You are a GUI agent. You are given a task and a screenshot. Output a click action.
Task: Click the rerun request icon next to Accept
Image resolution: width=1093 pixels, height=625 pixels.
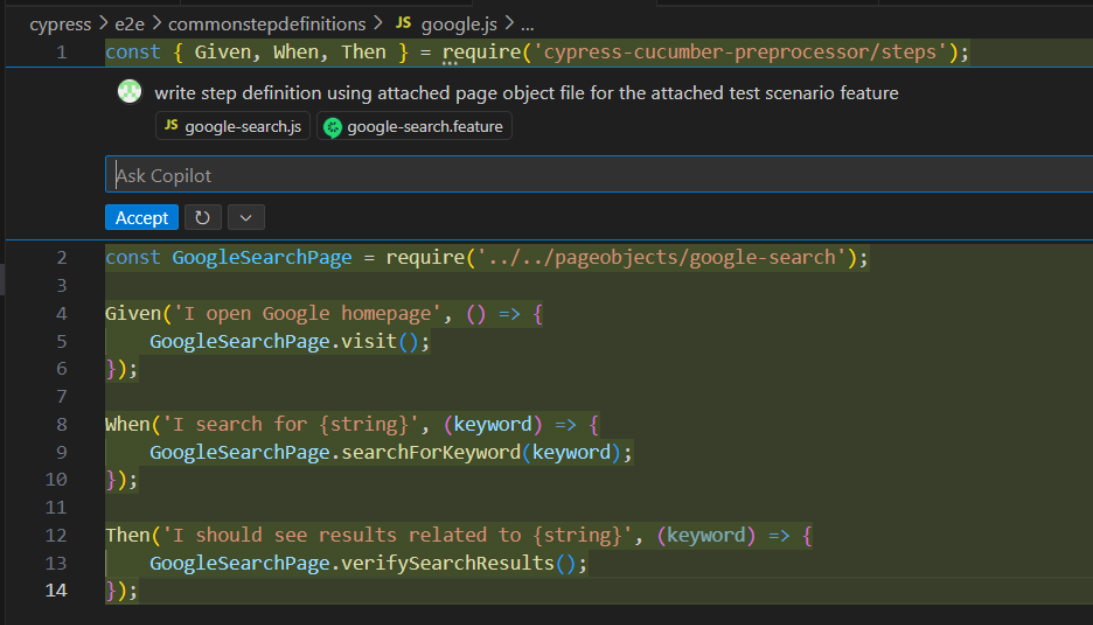click(203, 217)
